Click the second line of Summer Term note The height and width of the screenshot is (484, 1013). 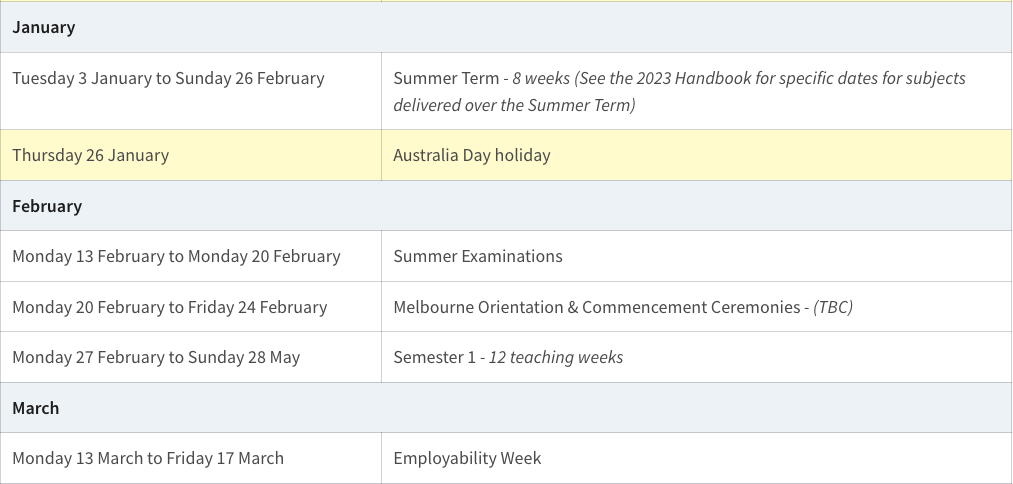514,105
